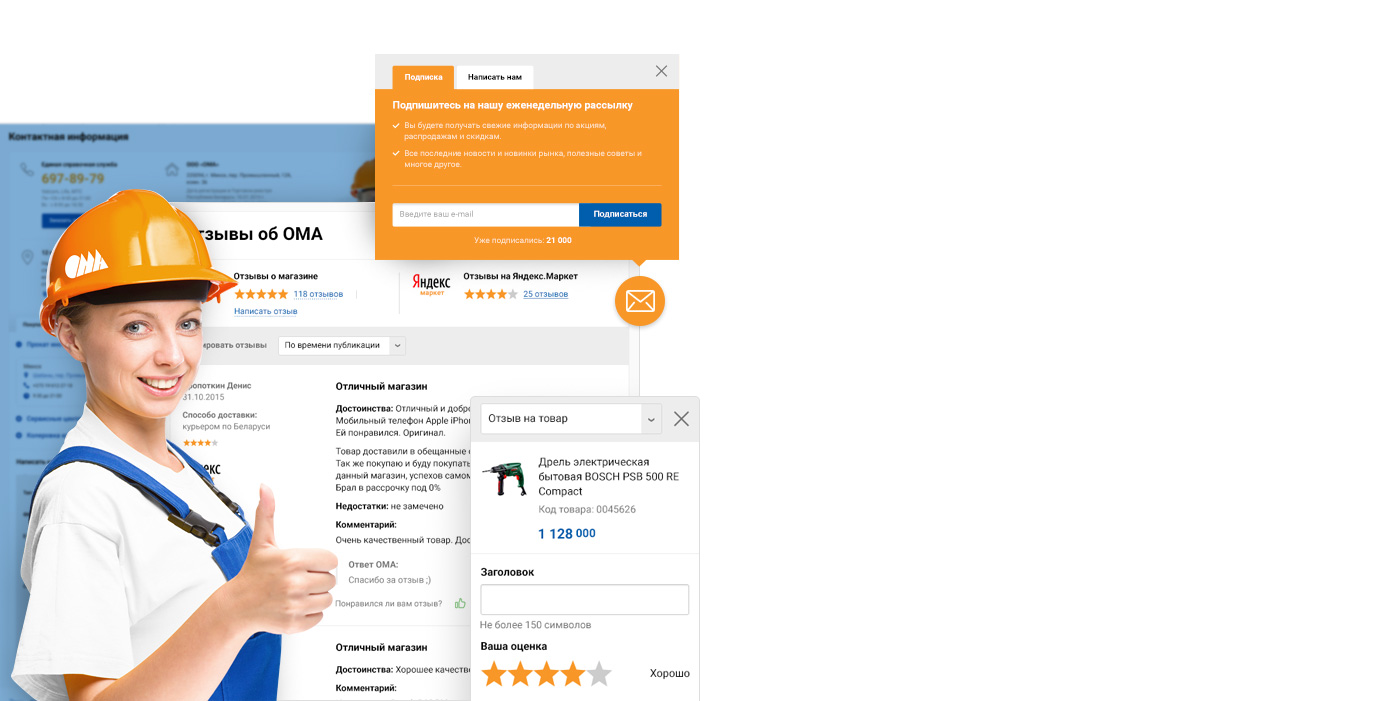Open the 25 отзывов link
The image size is (1400, 701).
[x=545, y=294]
